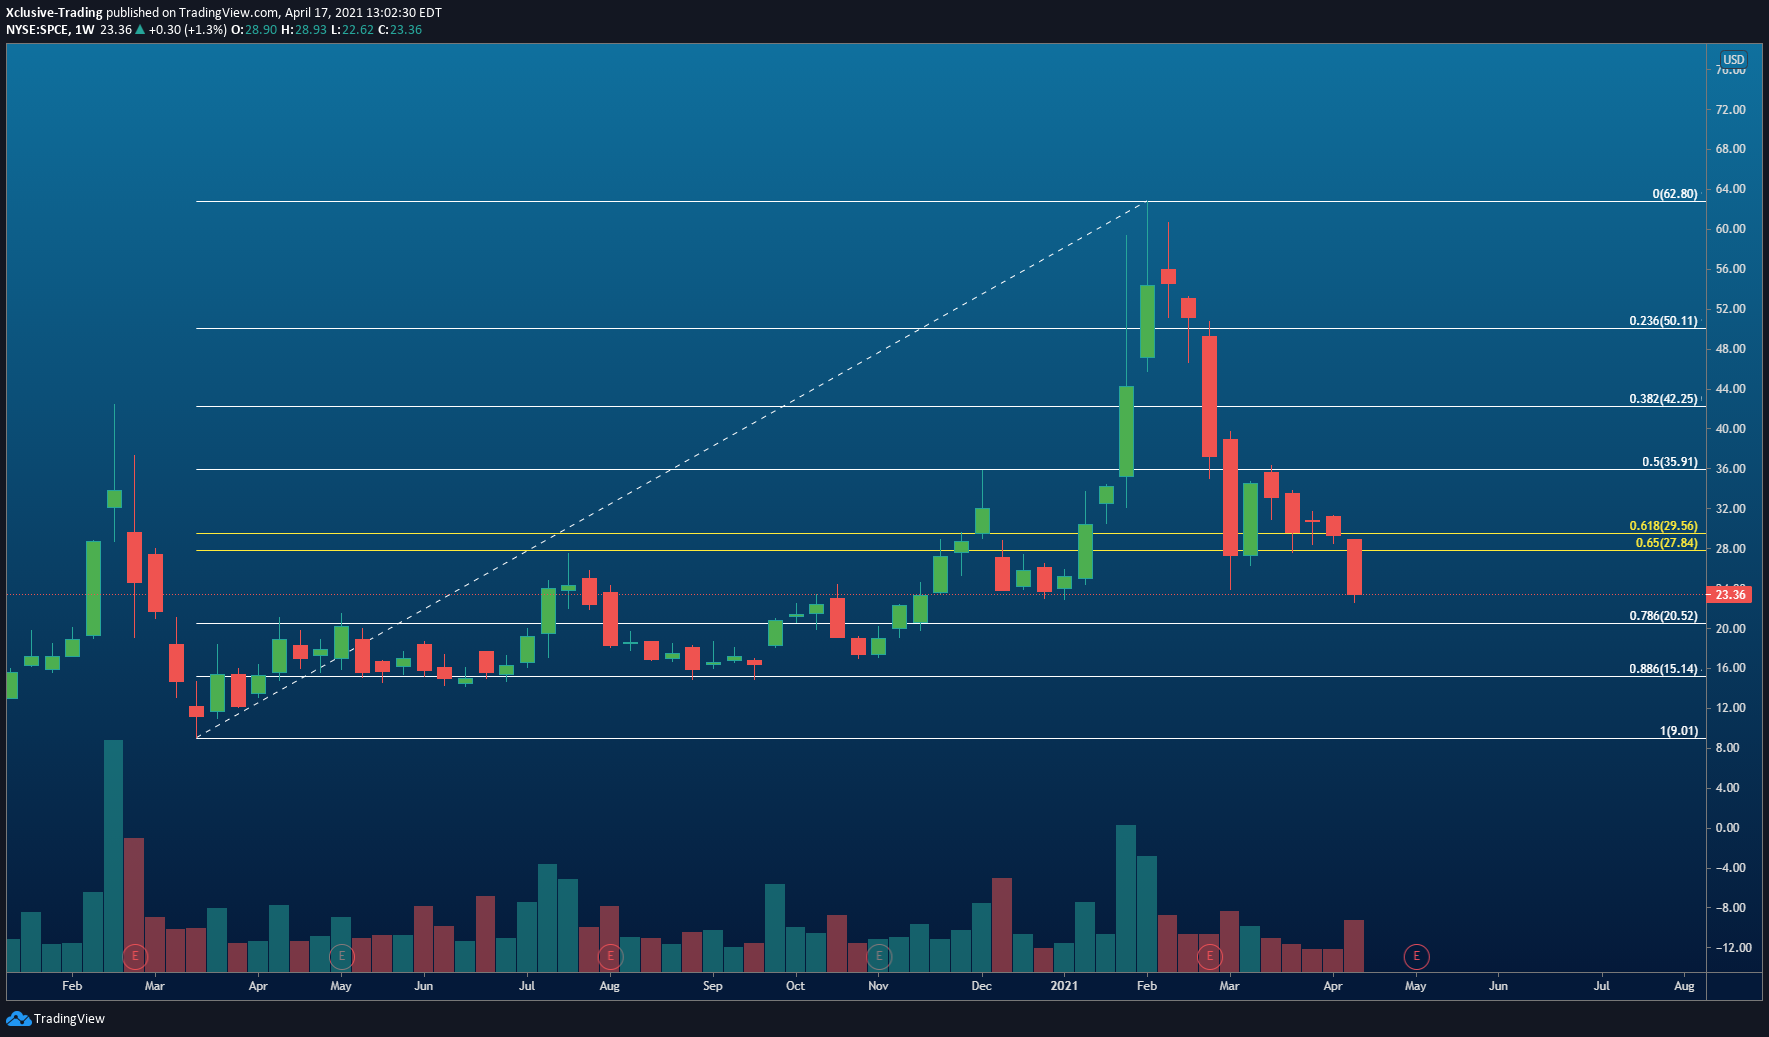
Task: Click the NYSE:SPCE, 1W symbol text
Action: [50, 30]
